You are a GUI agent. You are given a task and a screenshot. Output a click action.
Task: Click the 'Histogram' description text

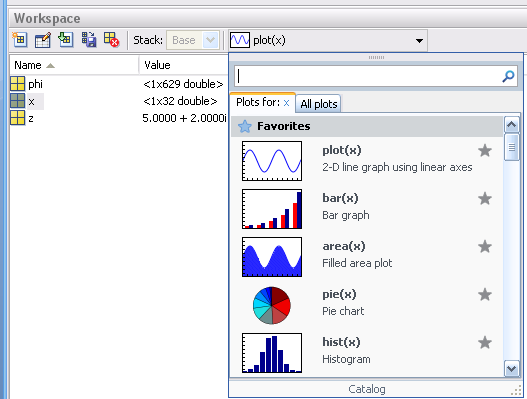pos(346,359)
